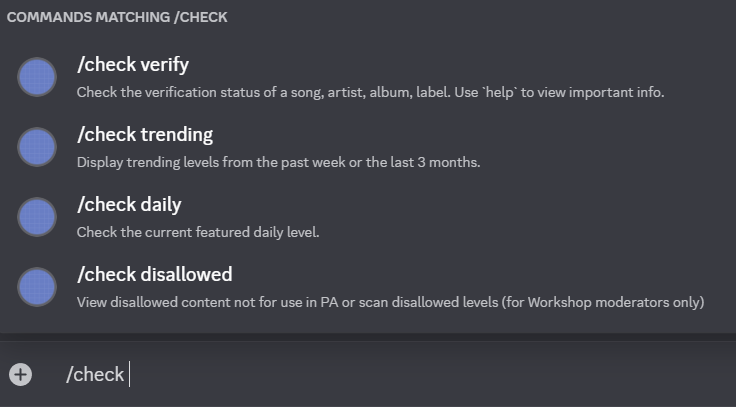Select the /check verify command

132,65
